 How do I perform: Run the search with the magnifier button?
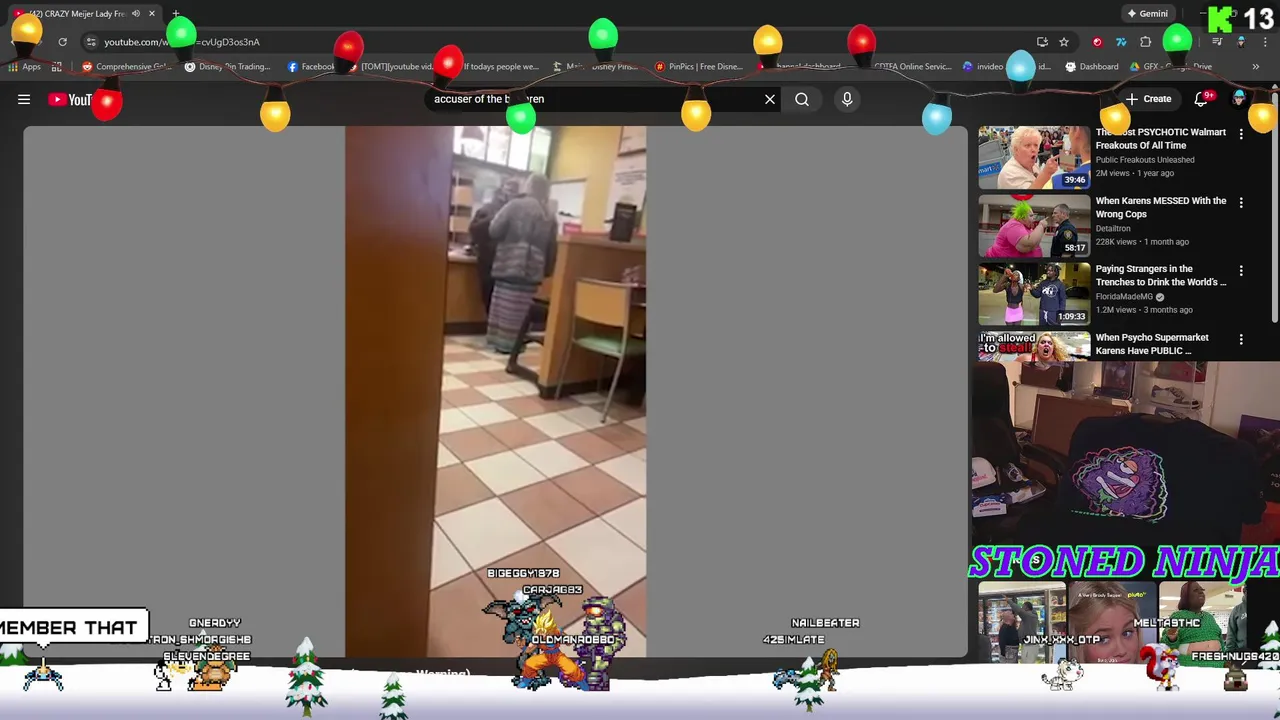tap(802, 99)
